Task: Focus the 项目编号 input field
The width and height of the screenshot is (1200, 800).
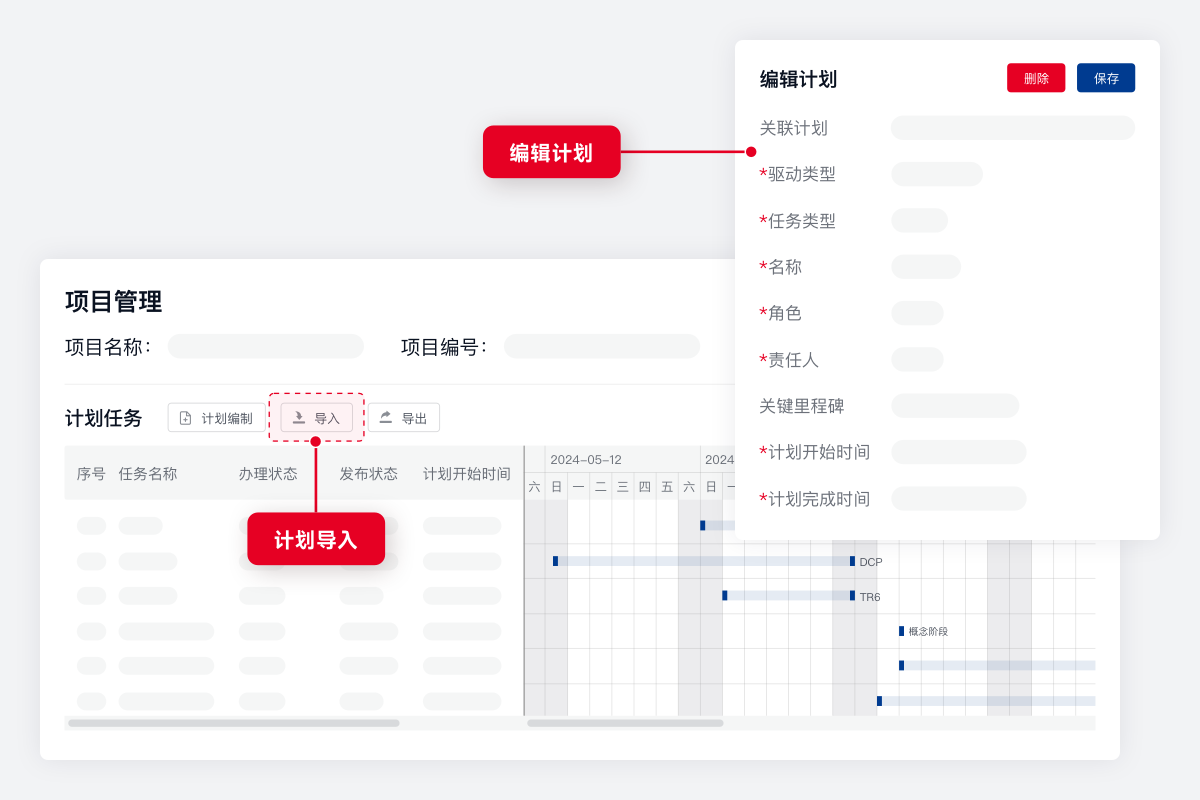Action: click(602, 346)
